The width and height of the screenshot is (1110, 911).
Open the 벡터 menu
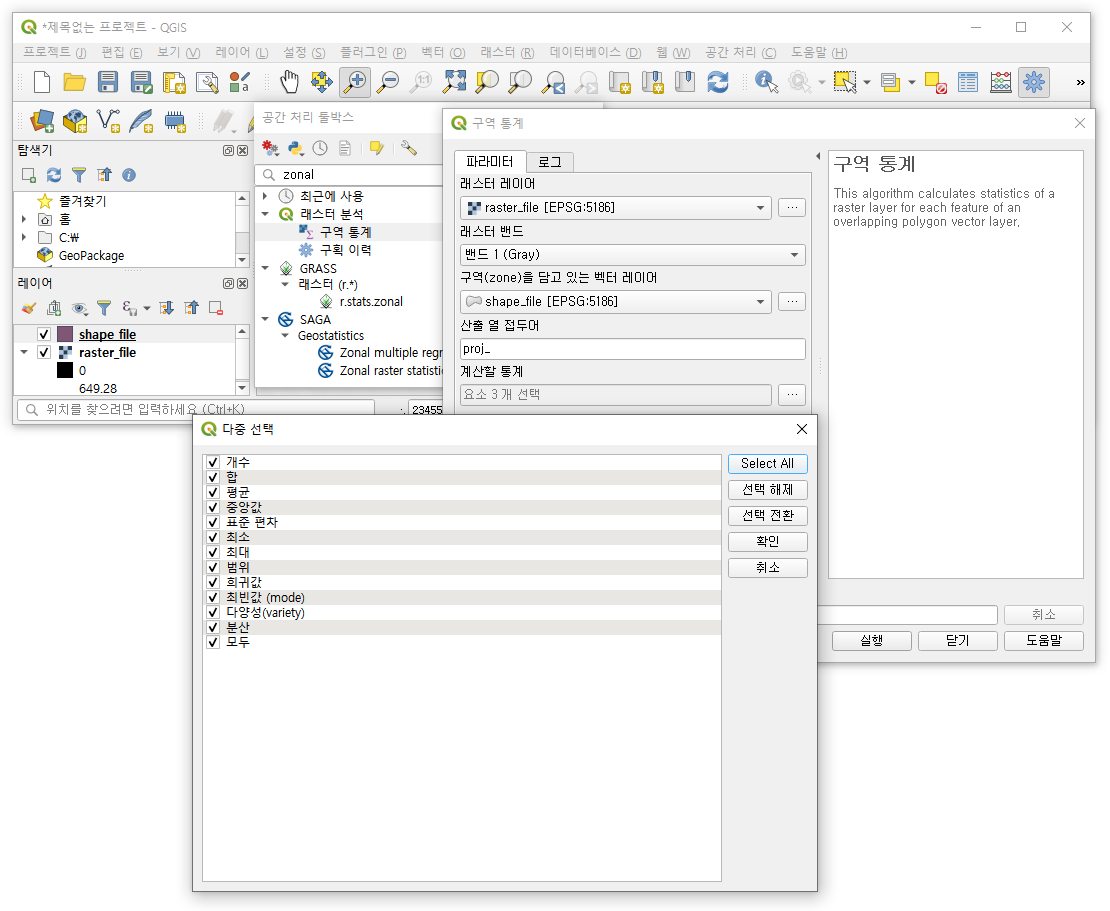[x=443, y=52]
